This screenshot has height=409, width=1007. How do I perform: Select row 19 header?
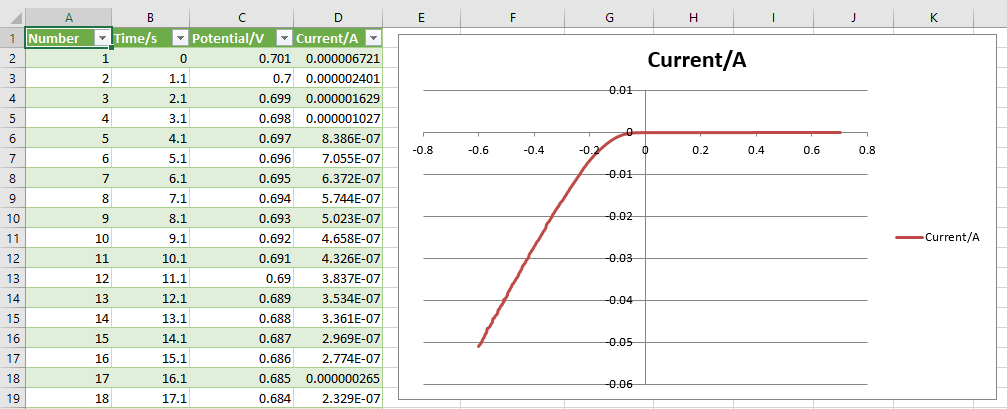[x=12, y=398]
